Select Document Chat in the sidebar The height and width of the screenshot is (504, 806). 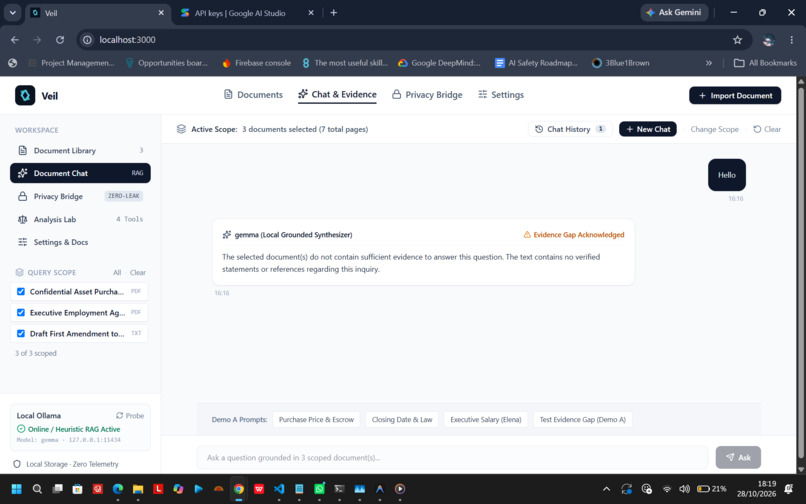pos(80,173)
